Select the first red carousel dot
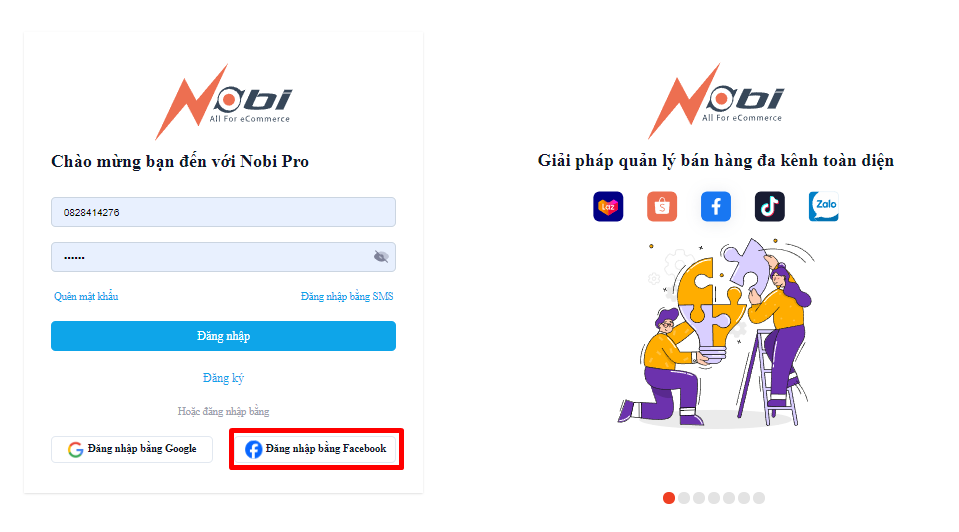The height and width of the screenshot is (532, 959). 669,498
